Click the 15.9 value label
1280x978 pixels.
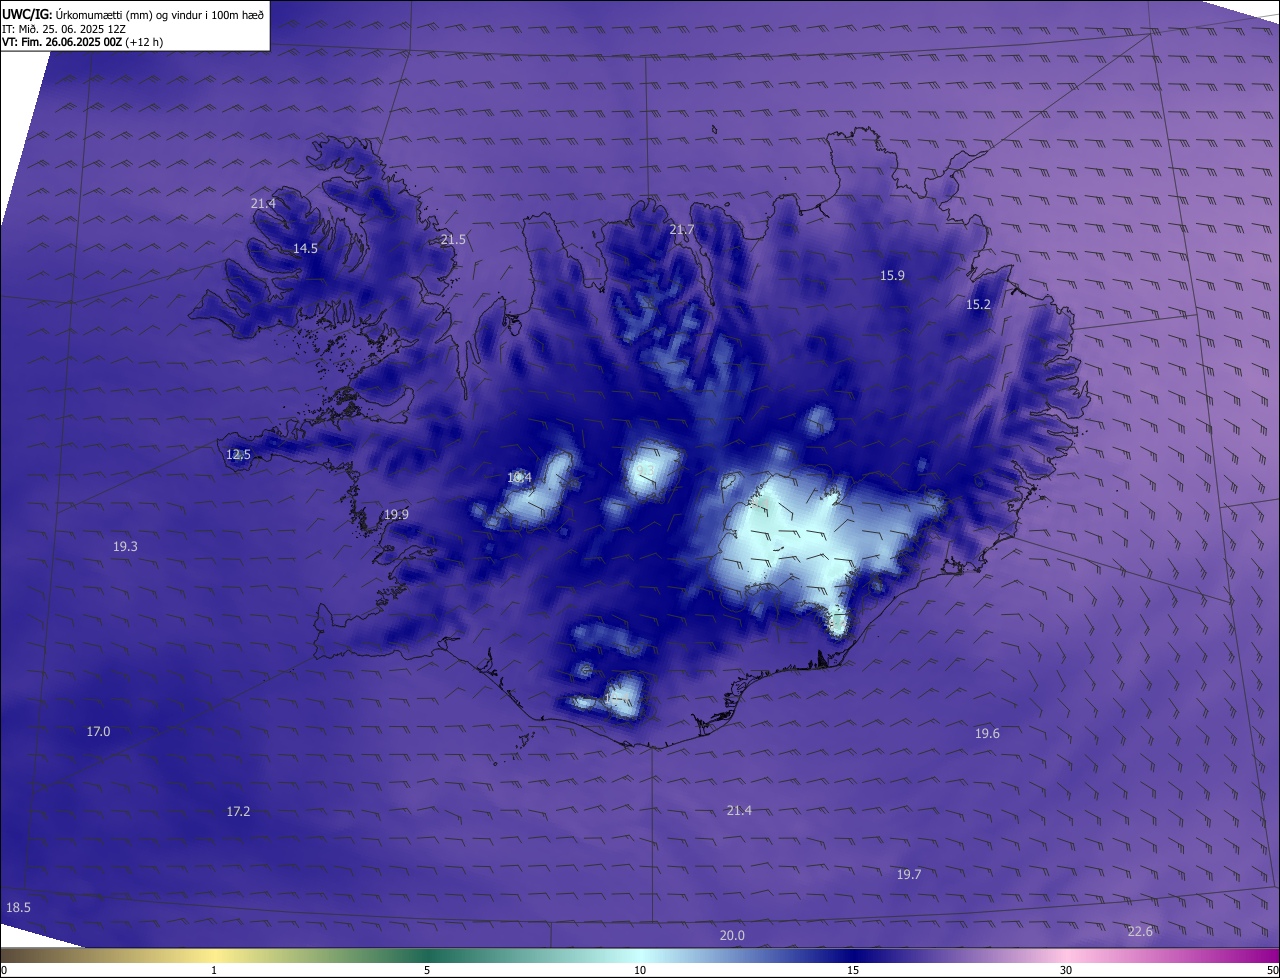click(892, 275)
